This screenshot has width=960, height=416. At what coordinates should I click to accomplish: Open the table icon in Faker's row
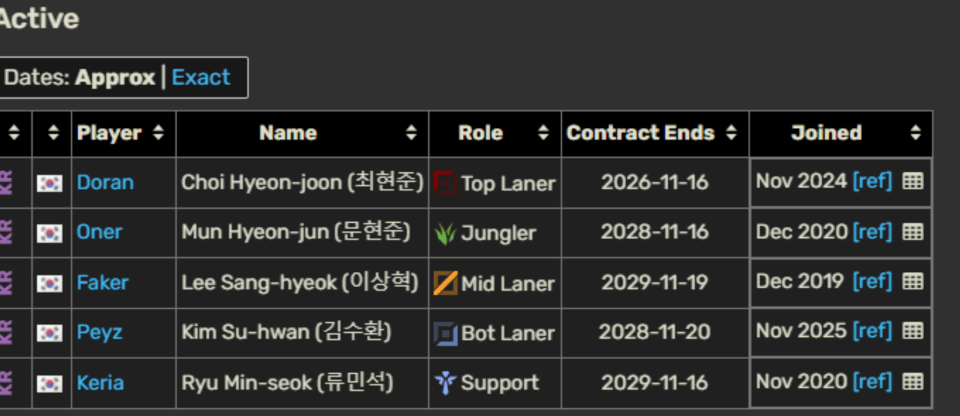(912, 281)
